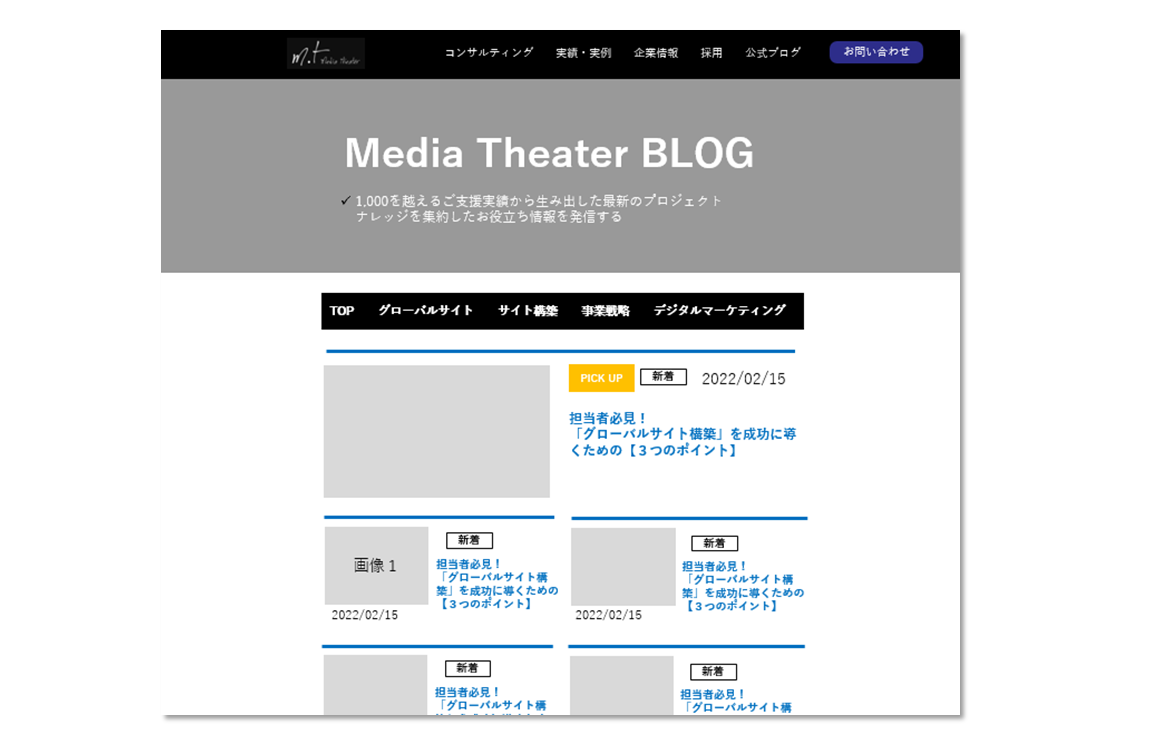Open the サイト構築 category tab

528,310
